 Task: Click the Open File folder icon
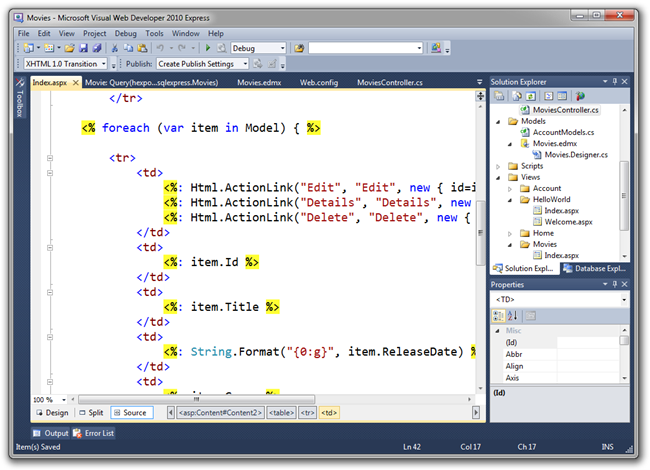pyautogui.click(x=69, y=48)
